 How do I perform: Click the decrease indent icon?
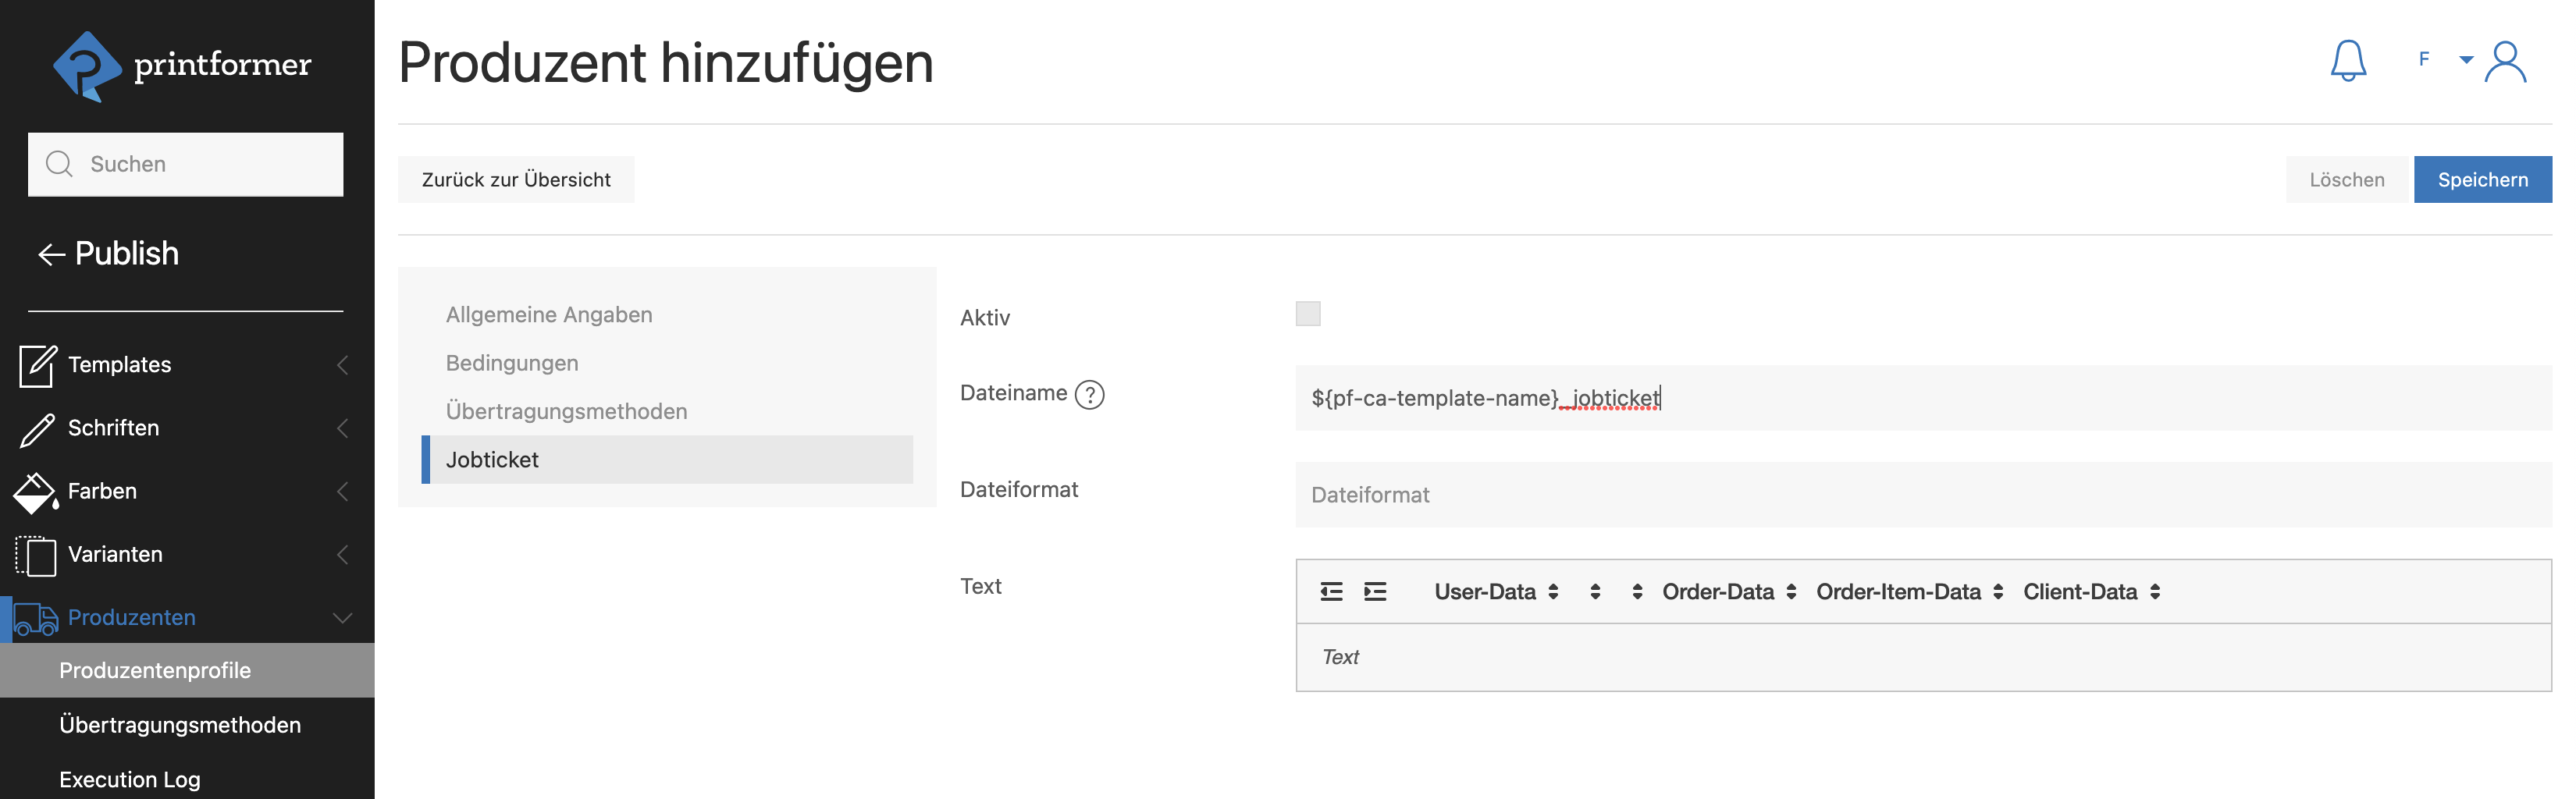[1331, 592]
